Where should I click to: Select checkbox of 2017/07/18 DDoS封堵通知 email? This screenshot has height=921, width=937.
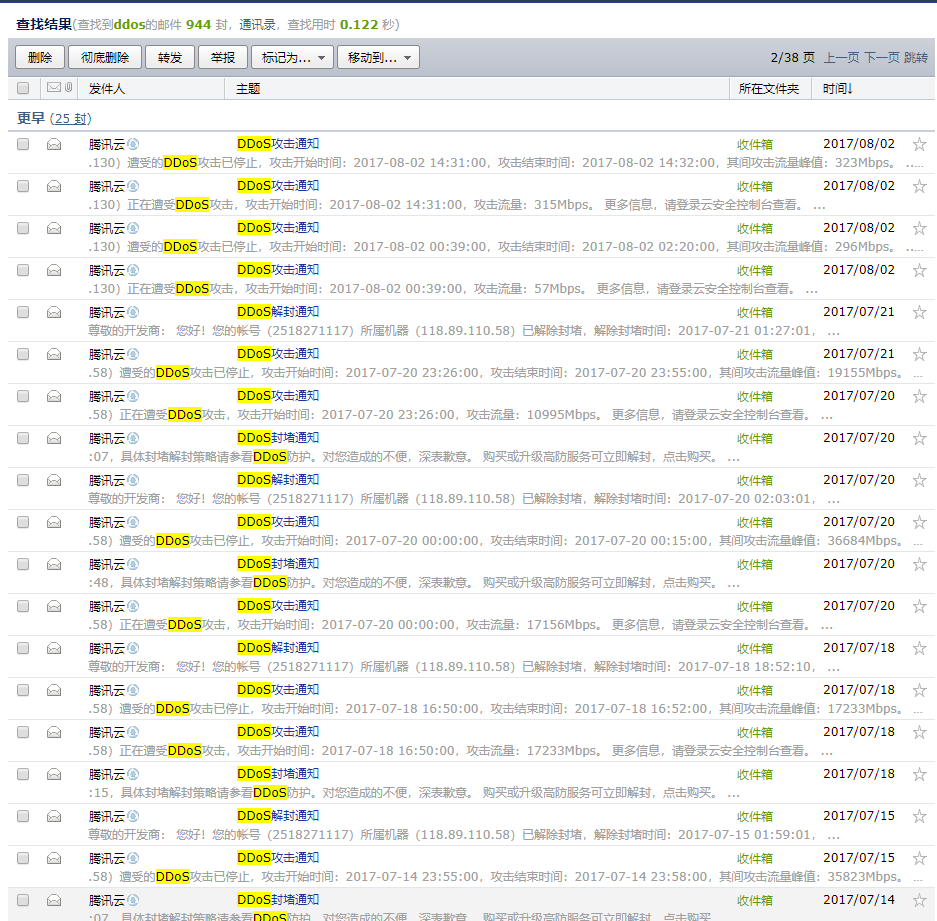pos(23,774)
